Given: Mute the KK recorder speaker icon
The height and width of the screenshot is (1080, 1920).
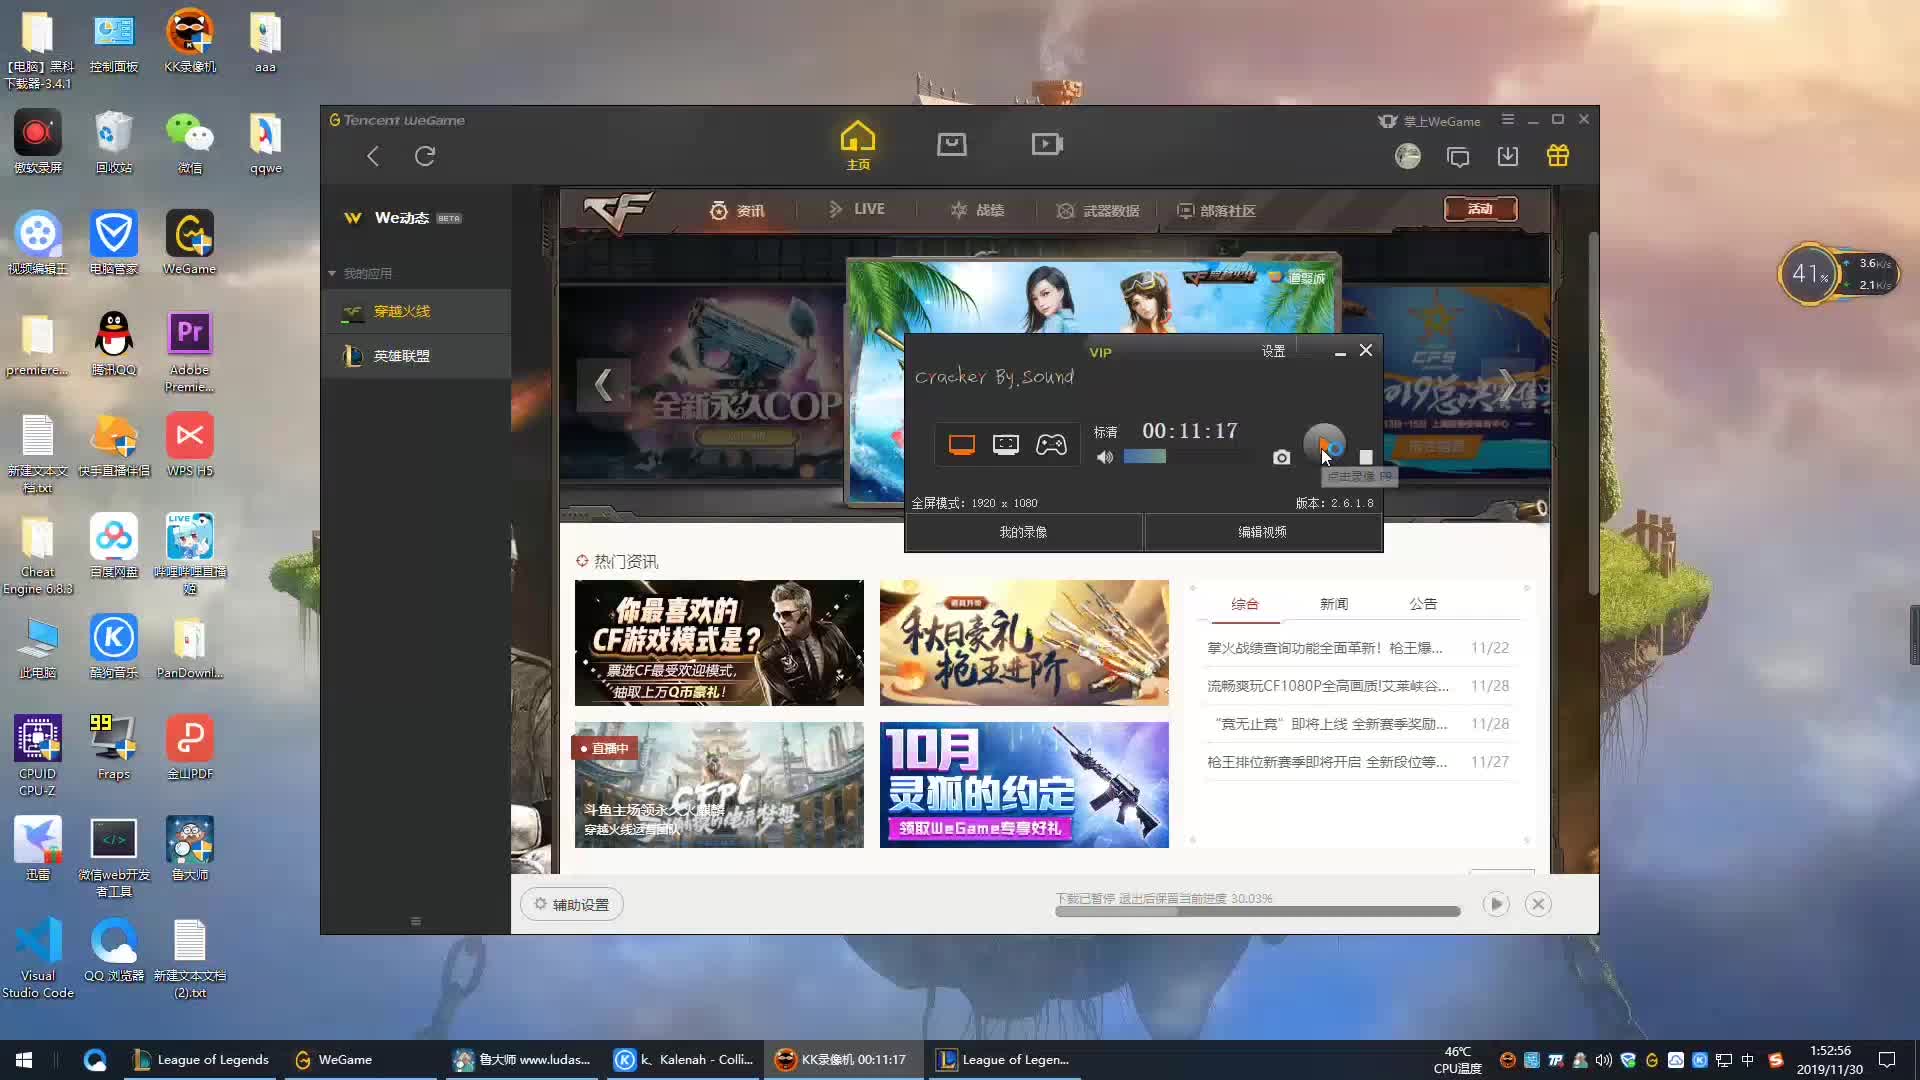Looking at the screenshot, I should click(1104, 457).
